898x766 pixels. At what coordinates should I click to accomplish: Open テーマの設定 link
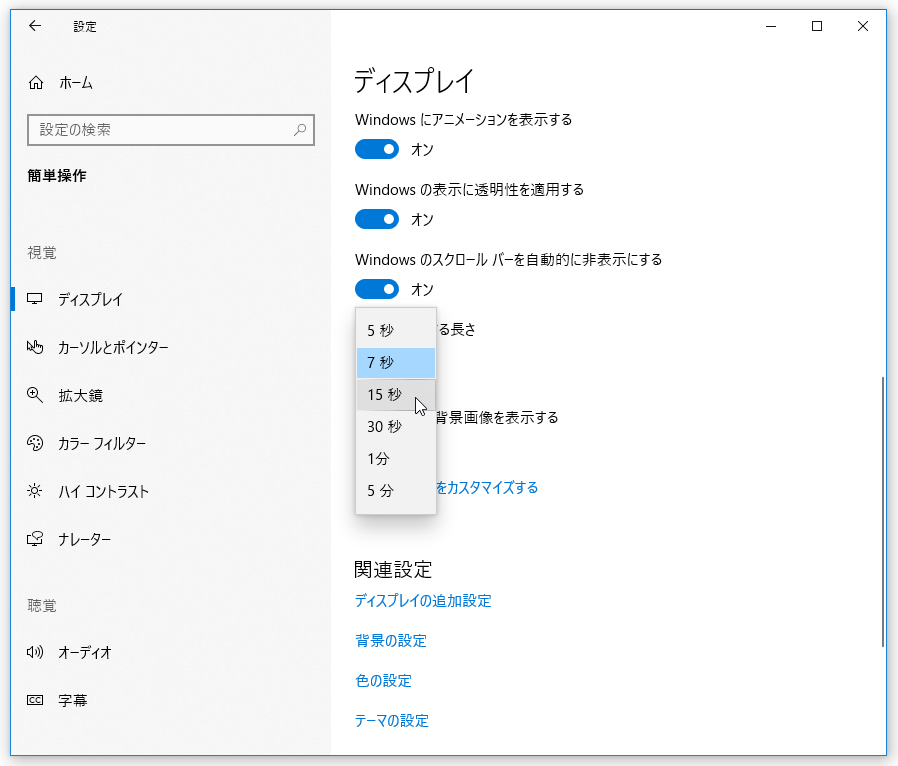coord(392,721)
